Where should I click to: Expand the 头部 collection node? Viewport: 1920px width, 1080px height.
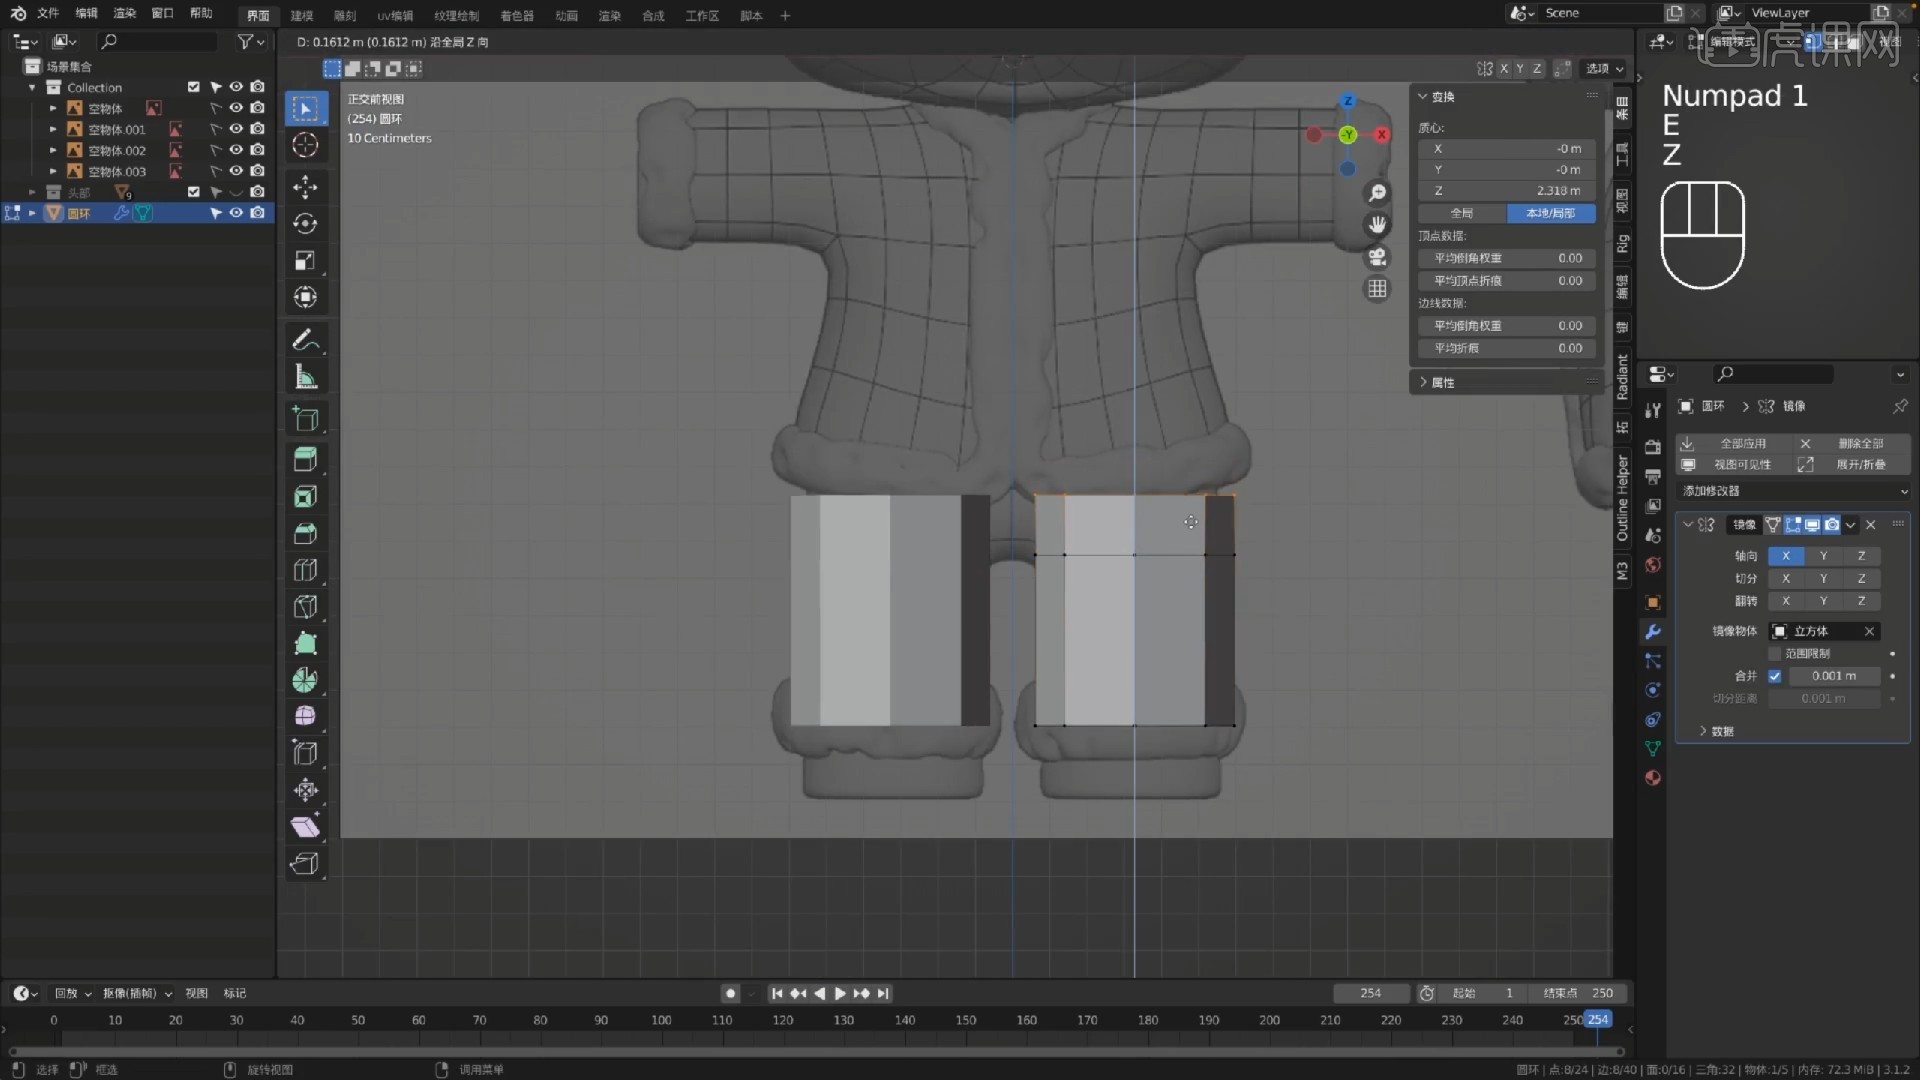[32, 192]
